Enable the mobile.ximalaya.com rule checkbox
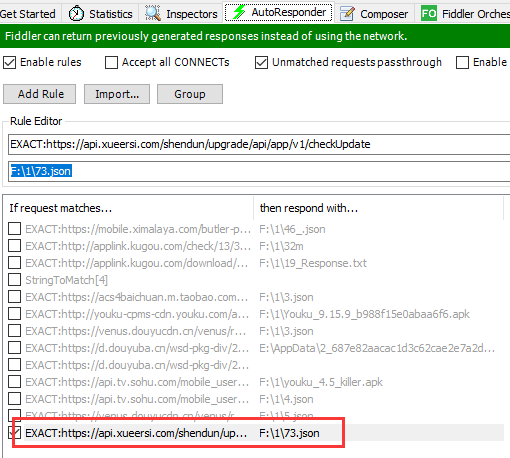This screenshot has width=510, height=458. (14, 229)
